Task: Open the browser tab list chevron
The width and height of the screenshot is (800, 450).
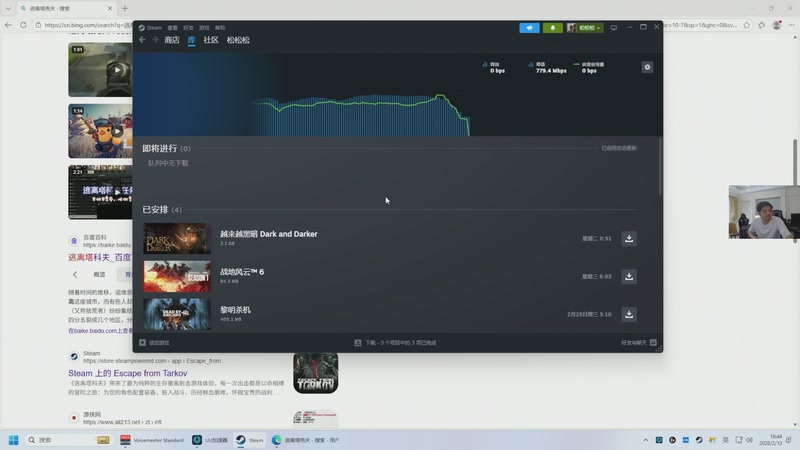Action: (x=8, y=8)
